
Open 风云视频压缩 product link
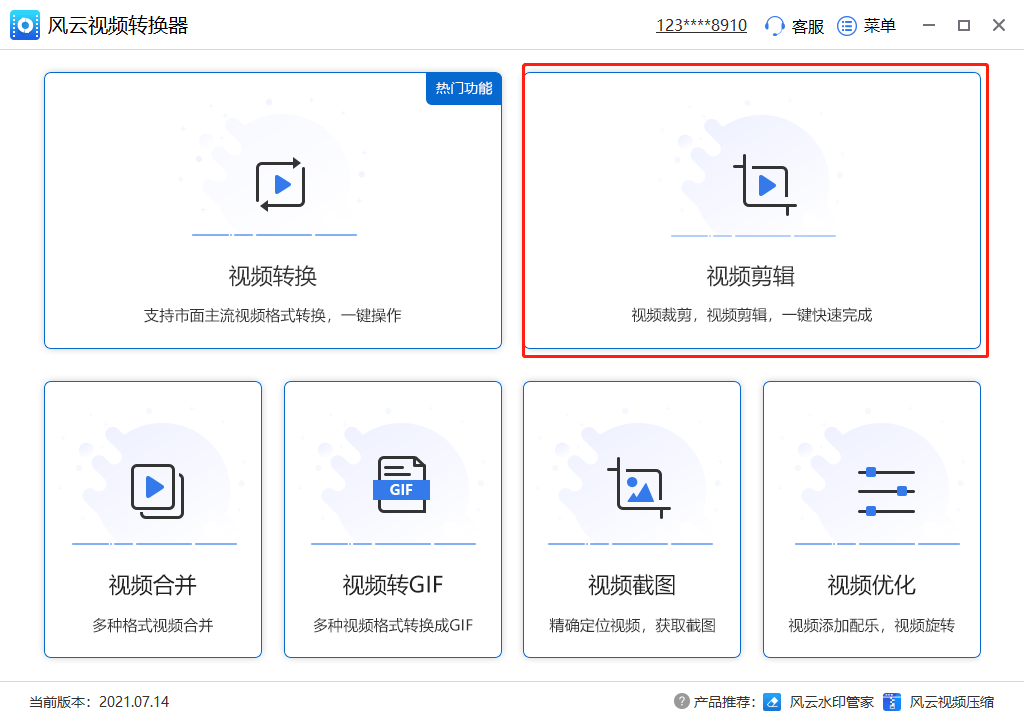[x=952, y=702]
